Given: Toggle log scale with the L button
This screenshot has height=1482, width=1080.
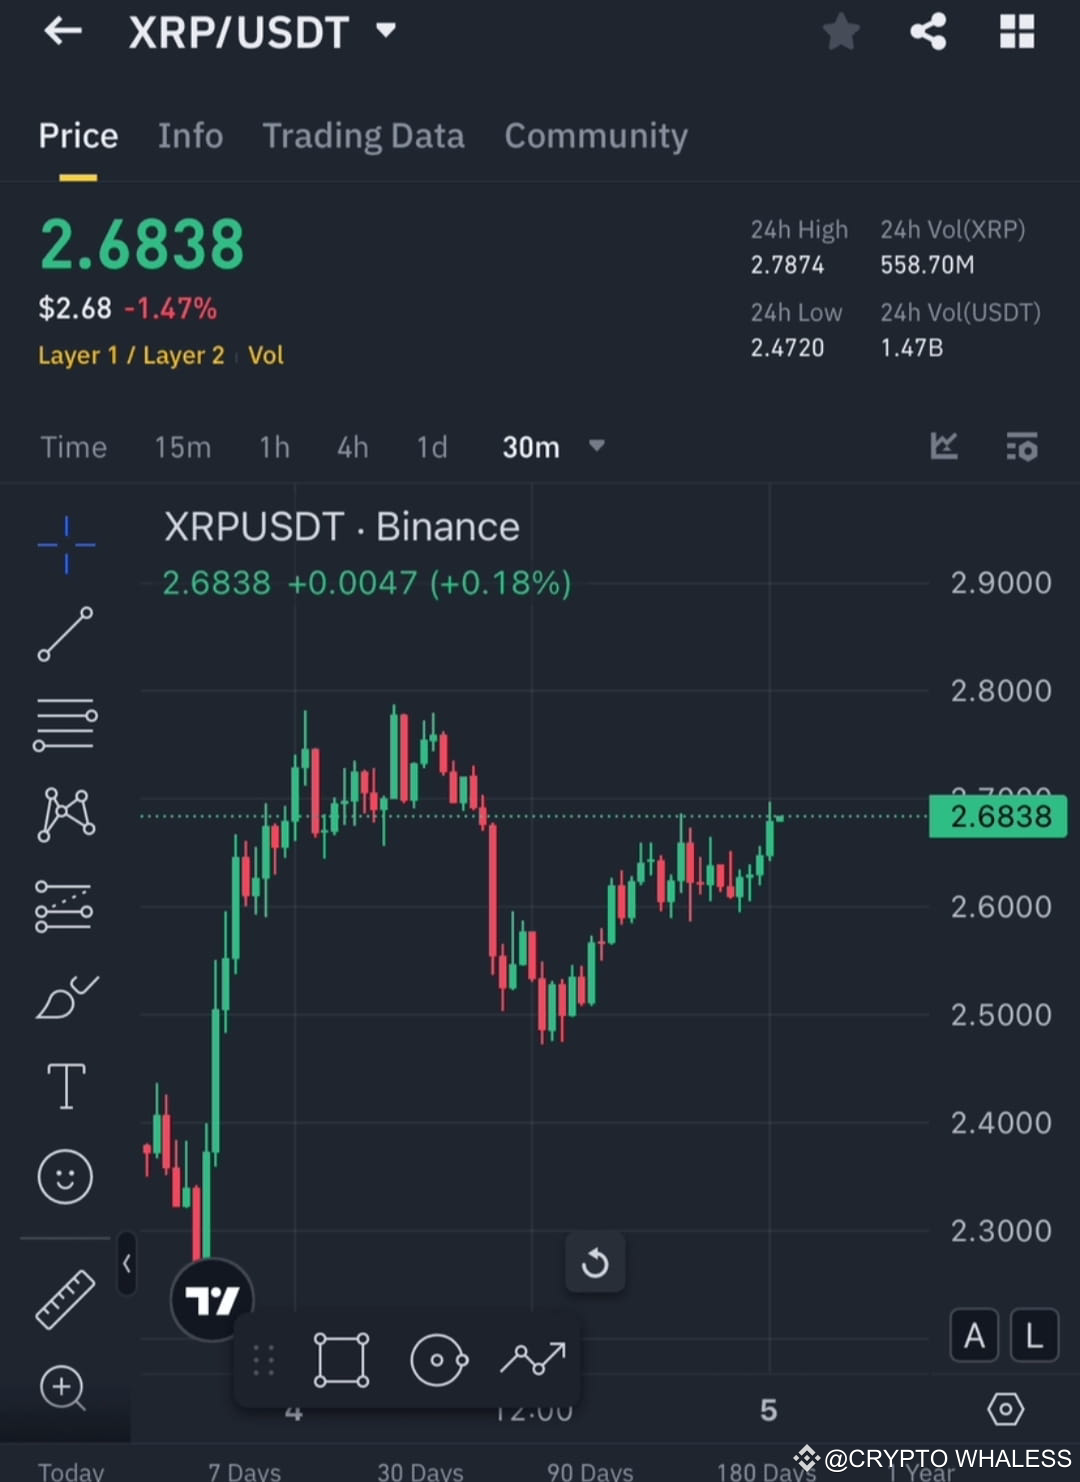Looking at the screenshot, I should coord(1035,1335).
